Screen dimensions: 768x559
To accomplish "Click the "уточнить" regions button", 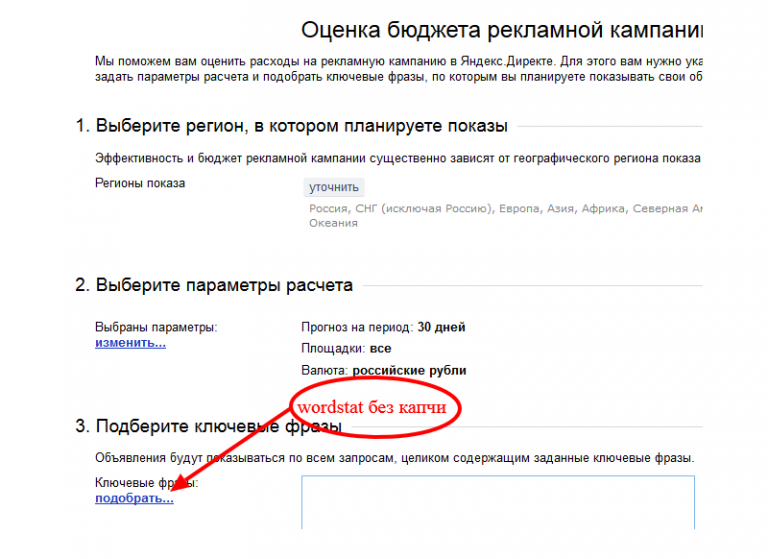I will pos(334,187).
